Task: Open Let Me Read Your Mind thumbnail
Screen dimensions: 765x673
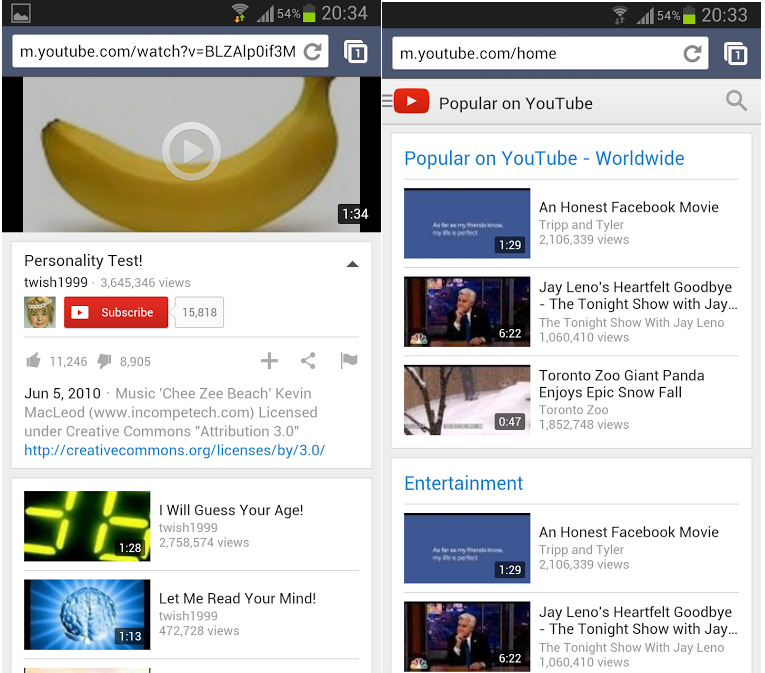Action: coord(87,614)
